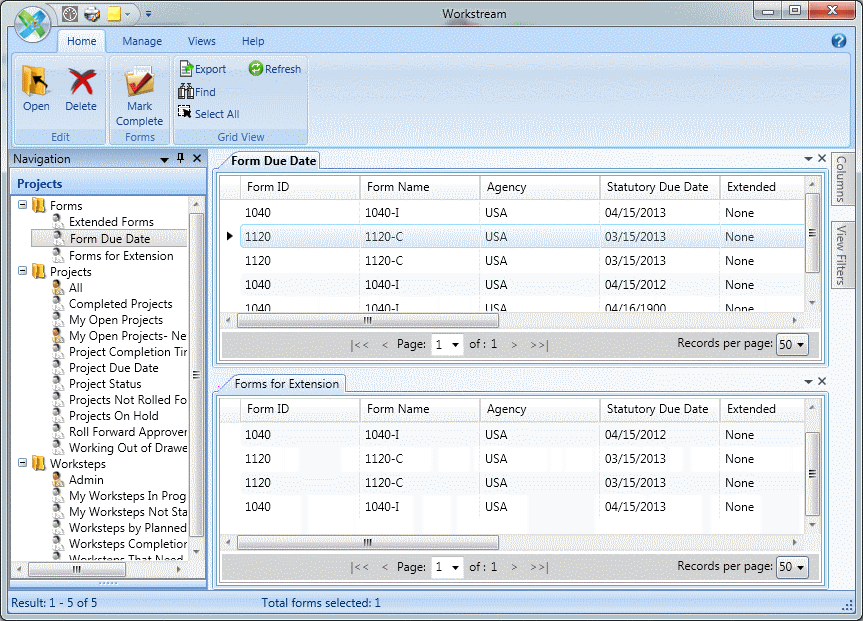Switch to the Manage ribbon tab
863x621 pixels.
[141, 41]
